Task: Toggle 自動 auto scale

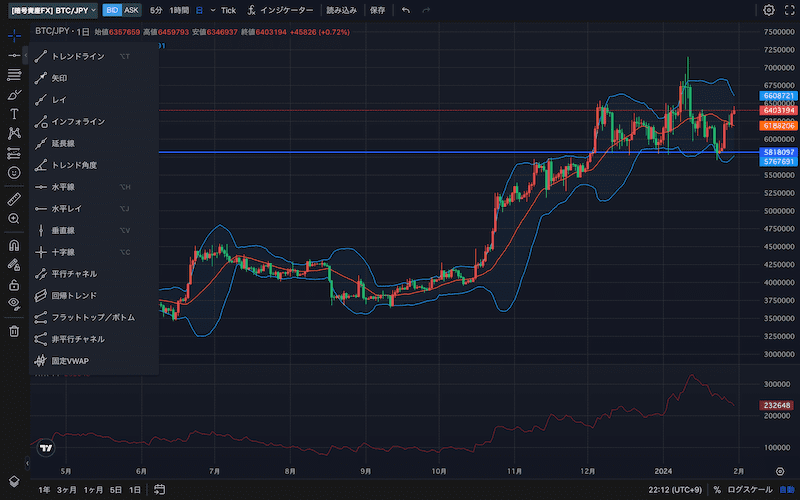Action: pyautogui.click(x=787, y=490)
